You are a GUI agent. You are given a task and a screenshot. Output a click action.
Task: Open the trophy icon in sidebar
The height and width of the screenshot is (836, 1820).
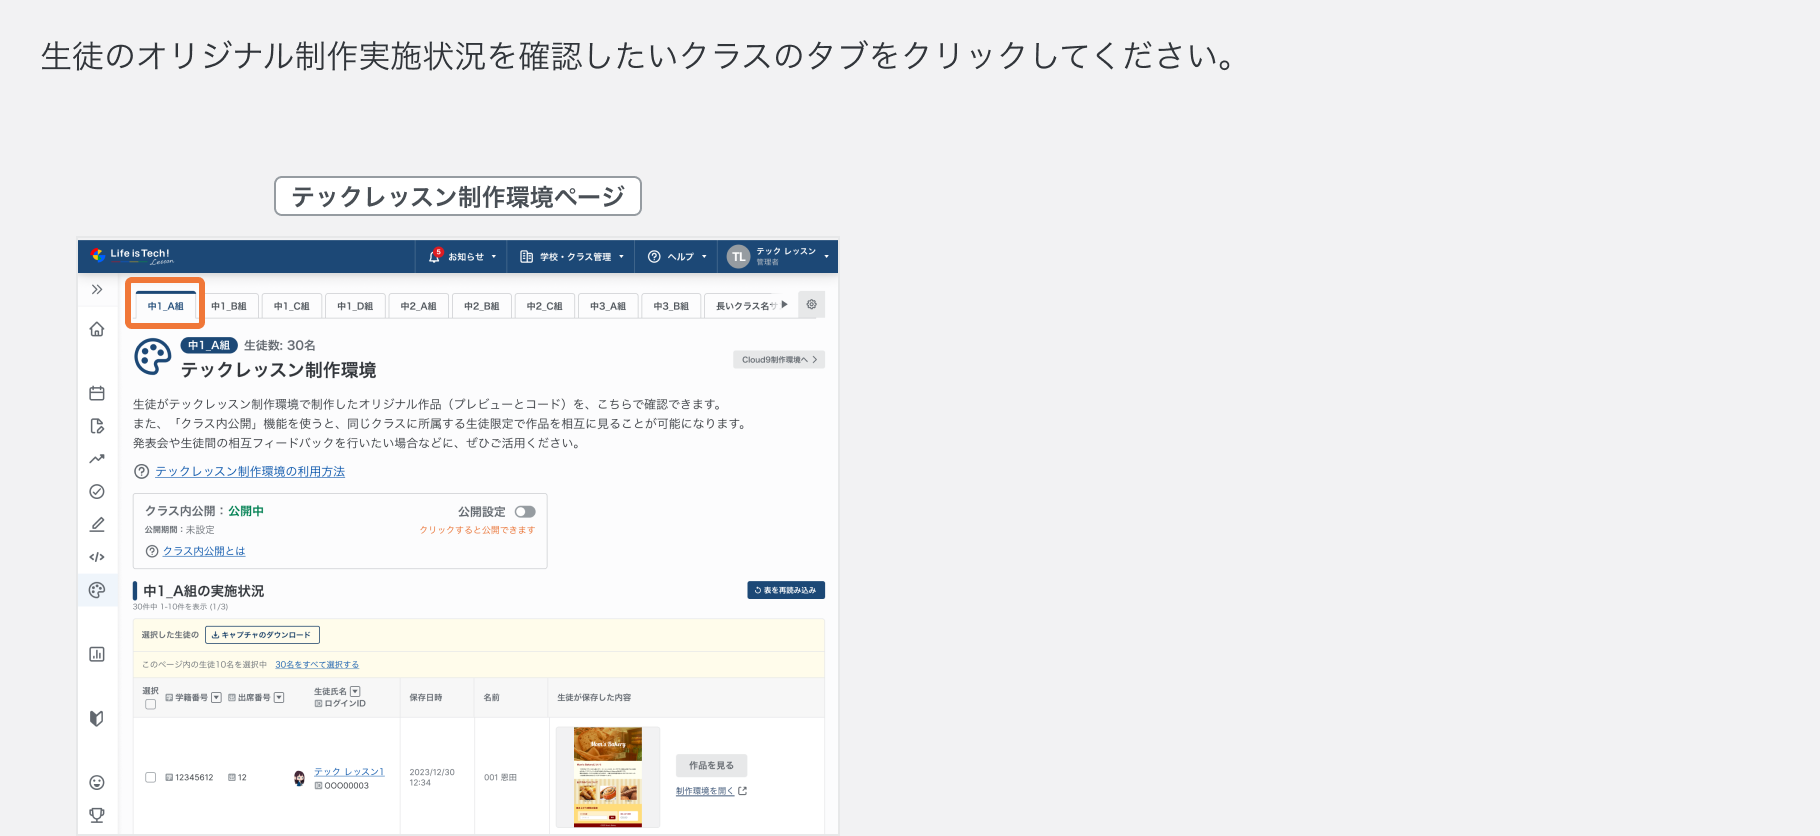tap(97, 815)
